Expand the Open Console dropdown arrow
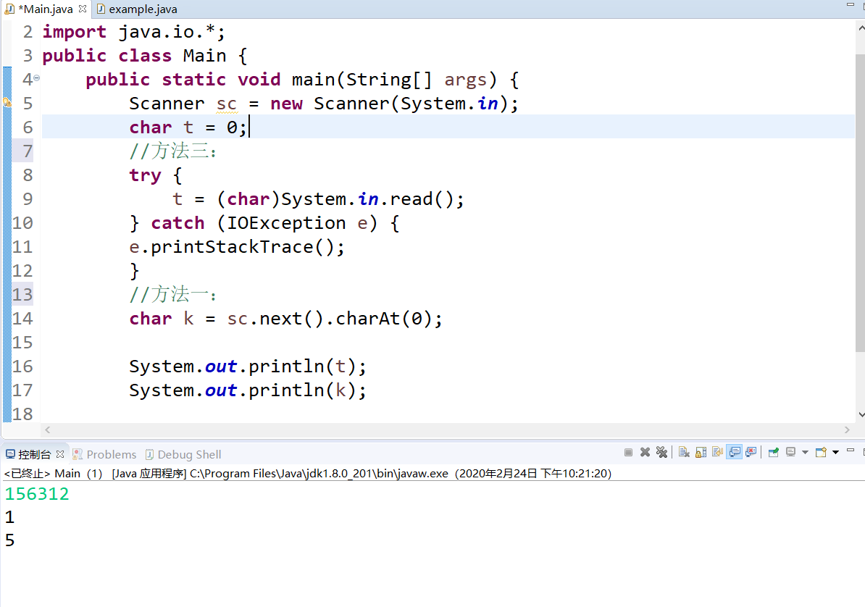This screenshot has height=607, width=865. tap(836, 452)
